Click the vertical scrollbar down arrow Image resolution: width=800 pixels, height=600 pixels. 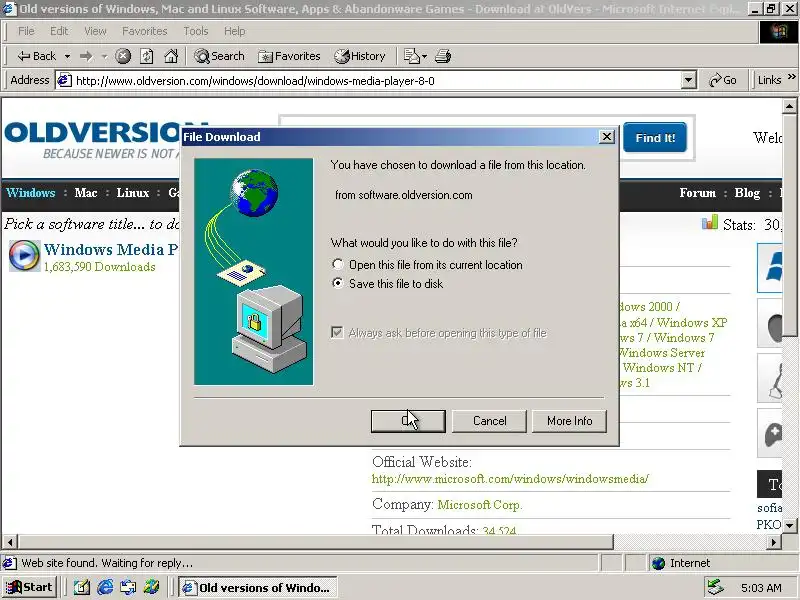click(x=789, y=525)
